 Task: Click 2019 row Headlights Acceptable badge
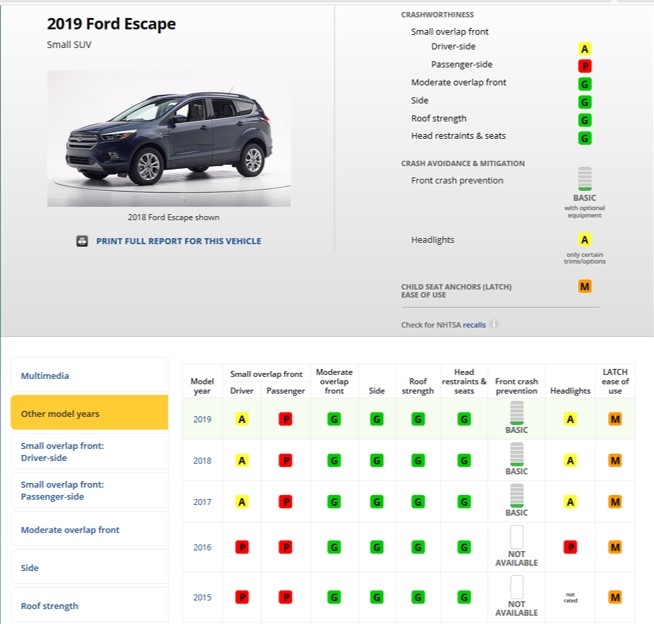[x=570, y=419]
